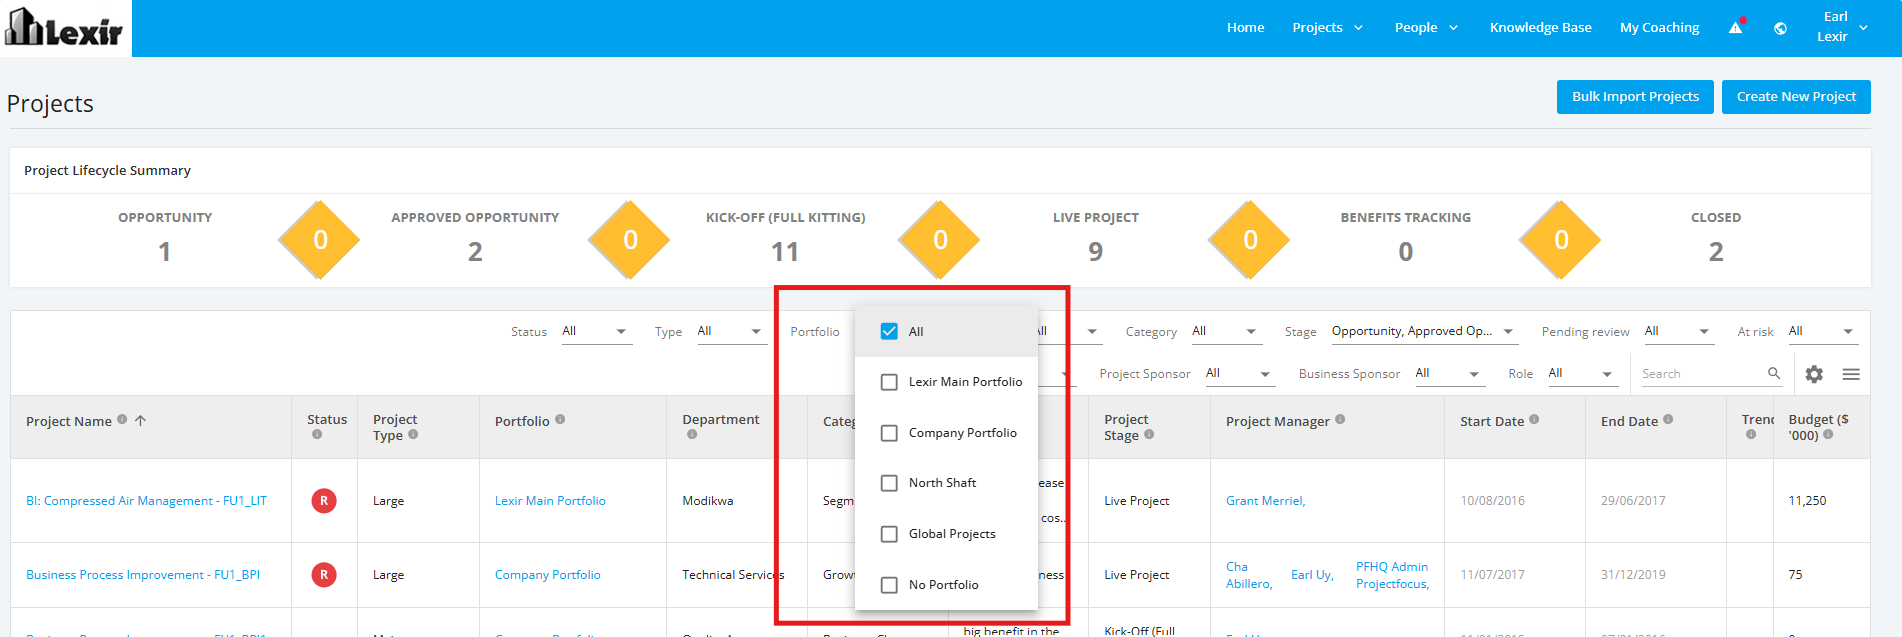Click the info icon next to Project Name
1902x637 pixels.
tap(122, 419)
